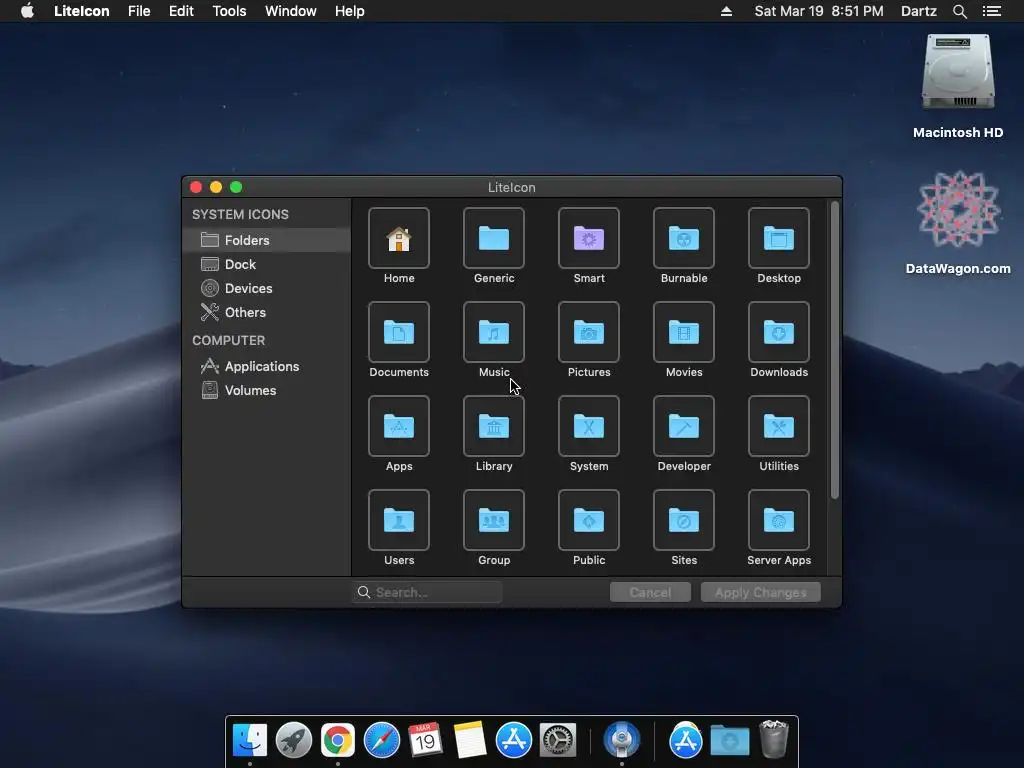Select the Music folder icon
This screenshot has height=768, width=1024.
coord(494,332)
